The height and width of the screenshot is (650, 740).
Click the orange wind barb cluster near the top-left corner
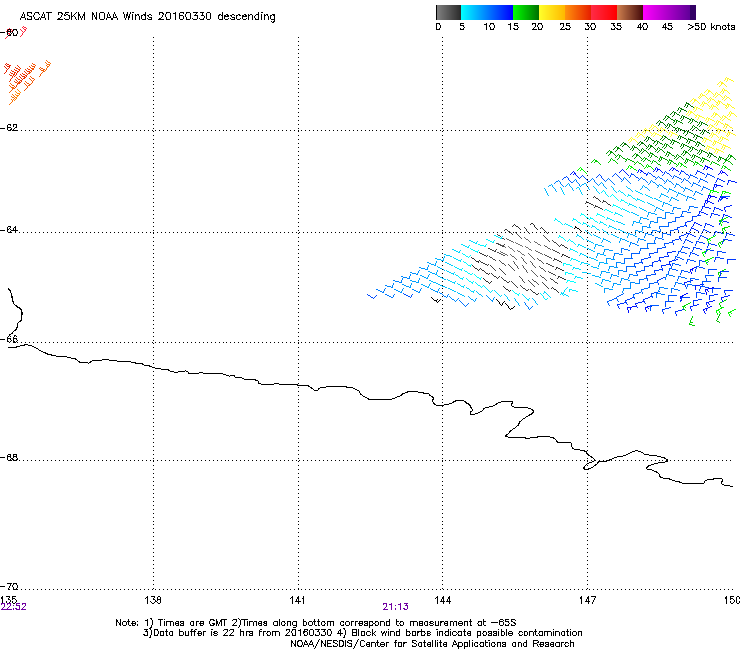(x=28, y=81)
